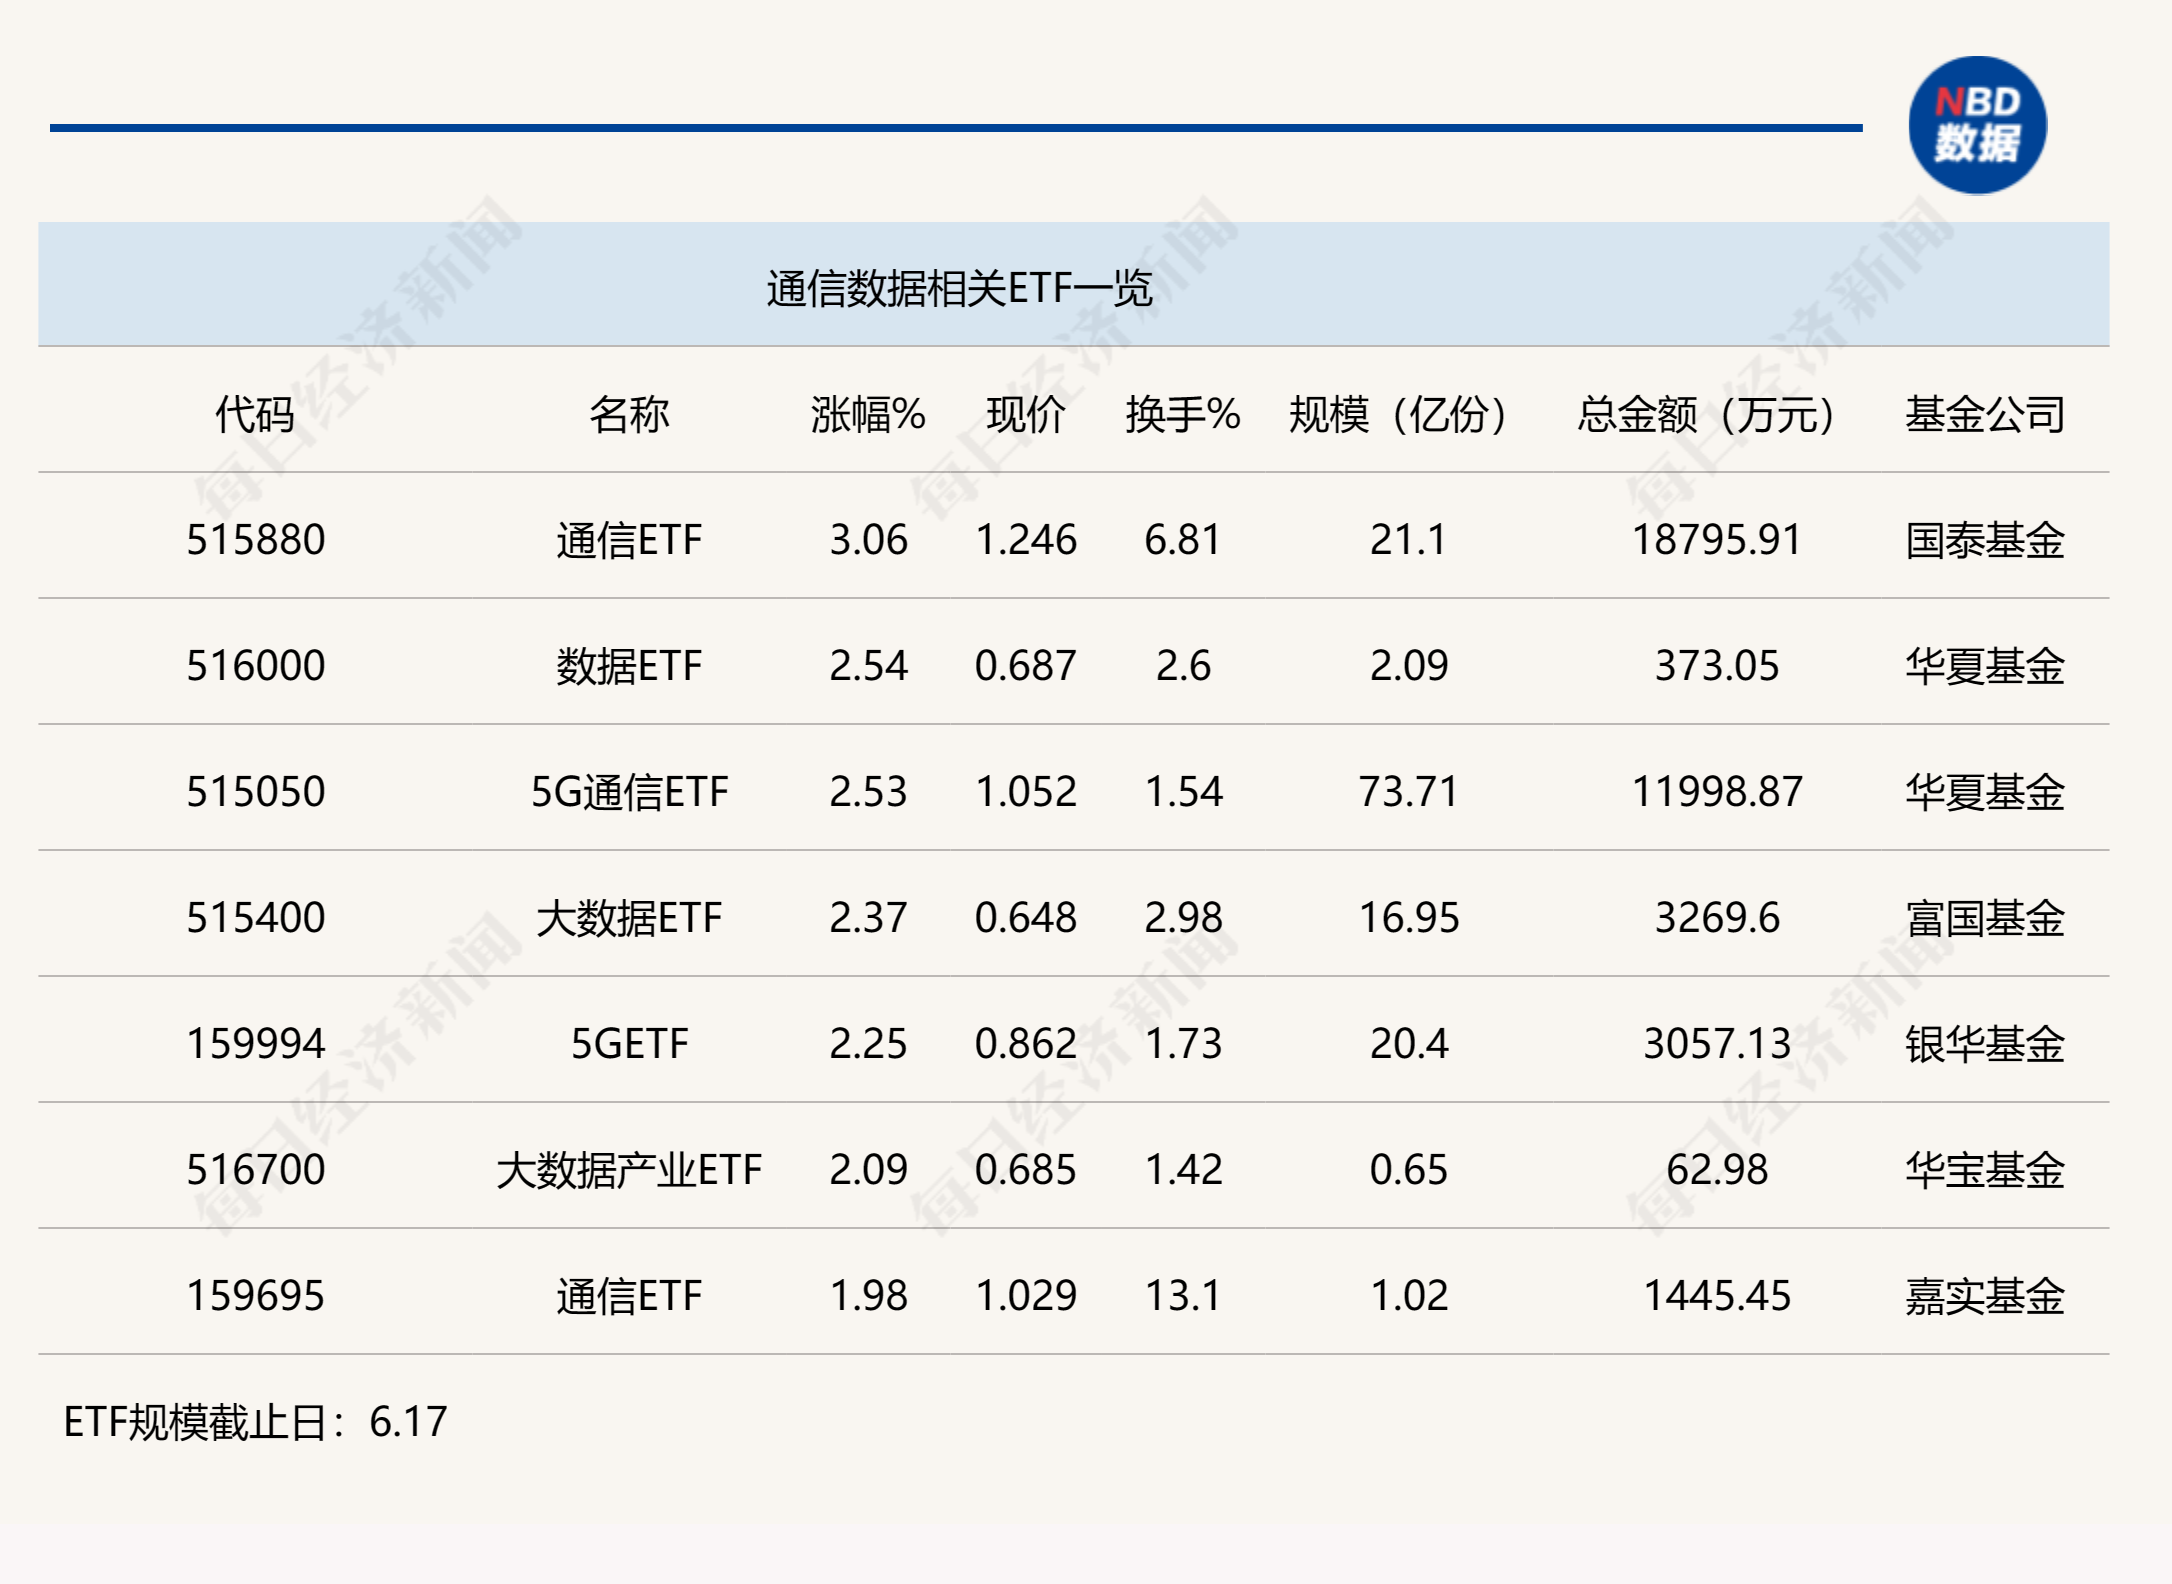Click the ETF规模截止日 footnote text

pos(255,1422)
